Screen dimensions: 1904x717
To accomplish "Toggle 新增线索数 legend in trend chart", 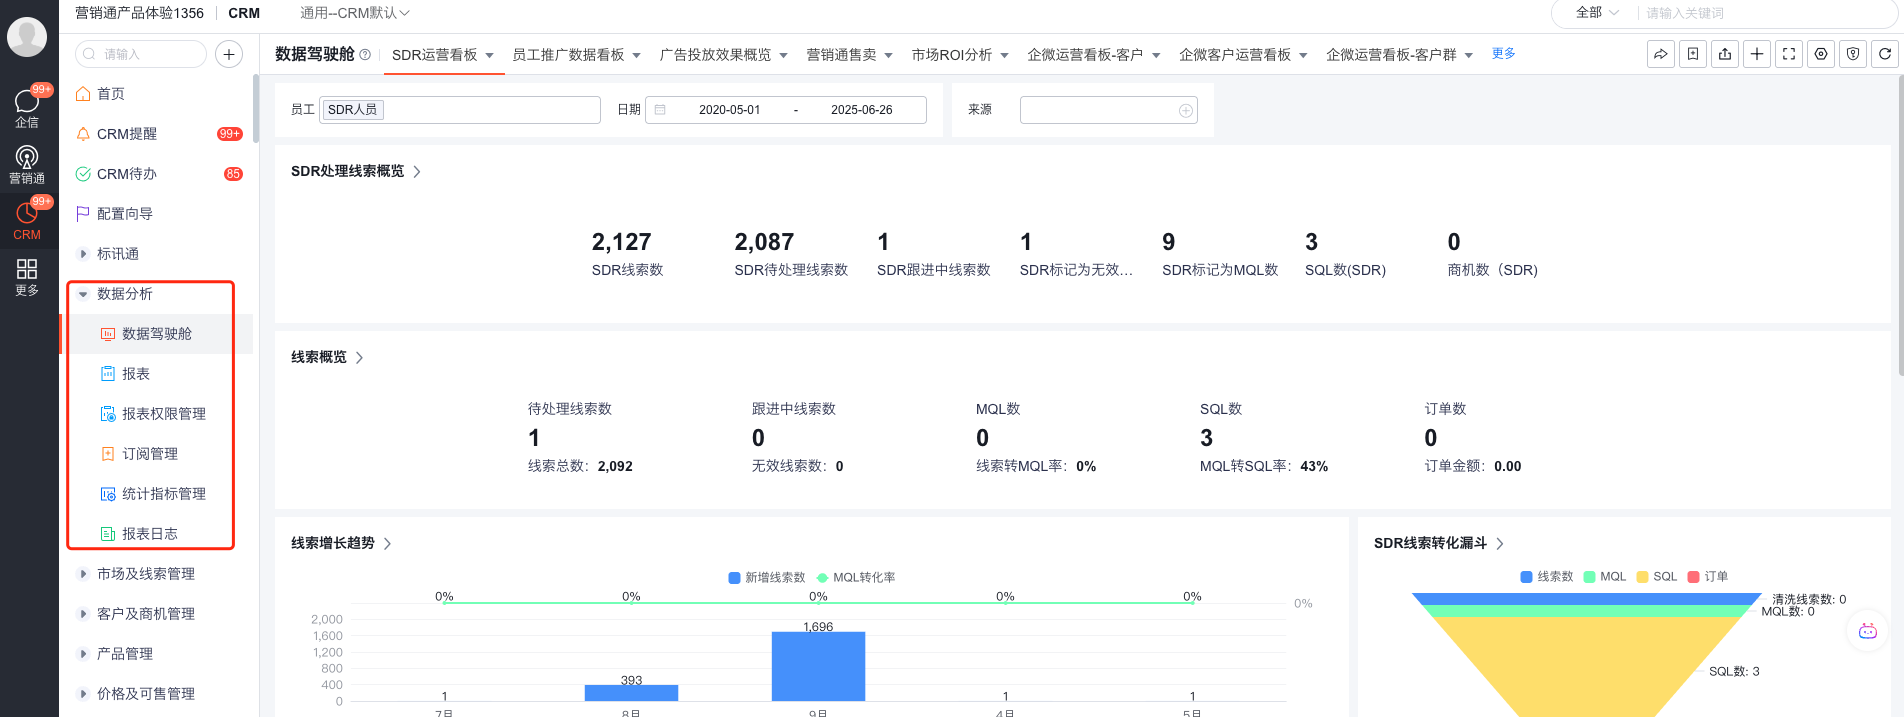I will click(x=767, y=578).
